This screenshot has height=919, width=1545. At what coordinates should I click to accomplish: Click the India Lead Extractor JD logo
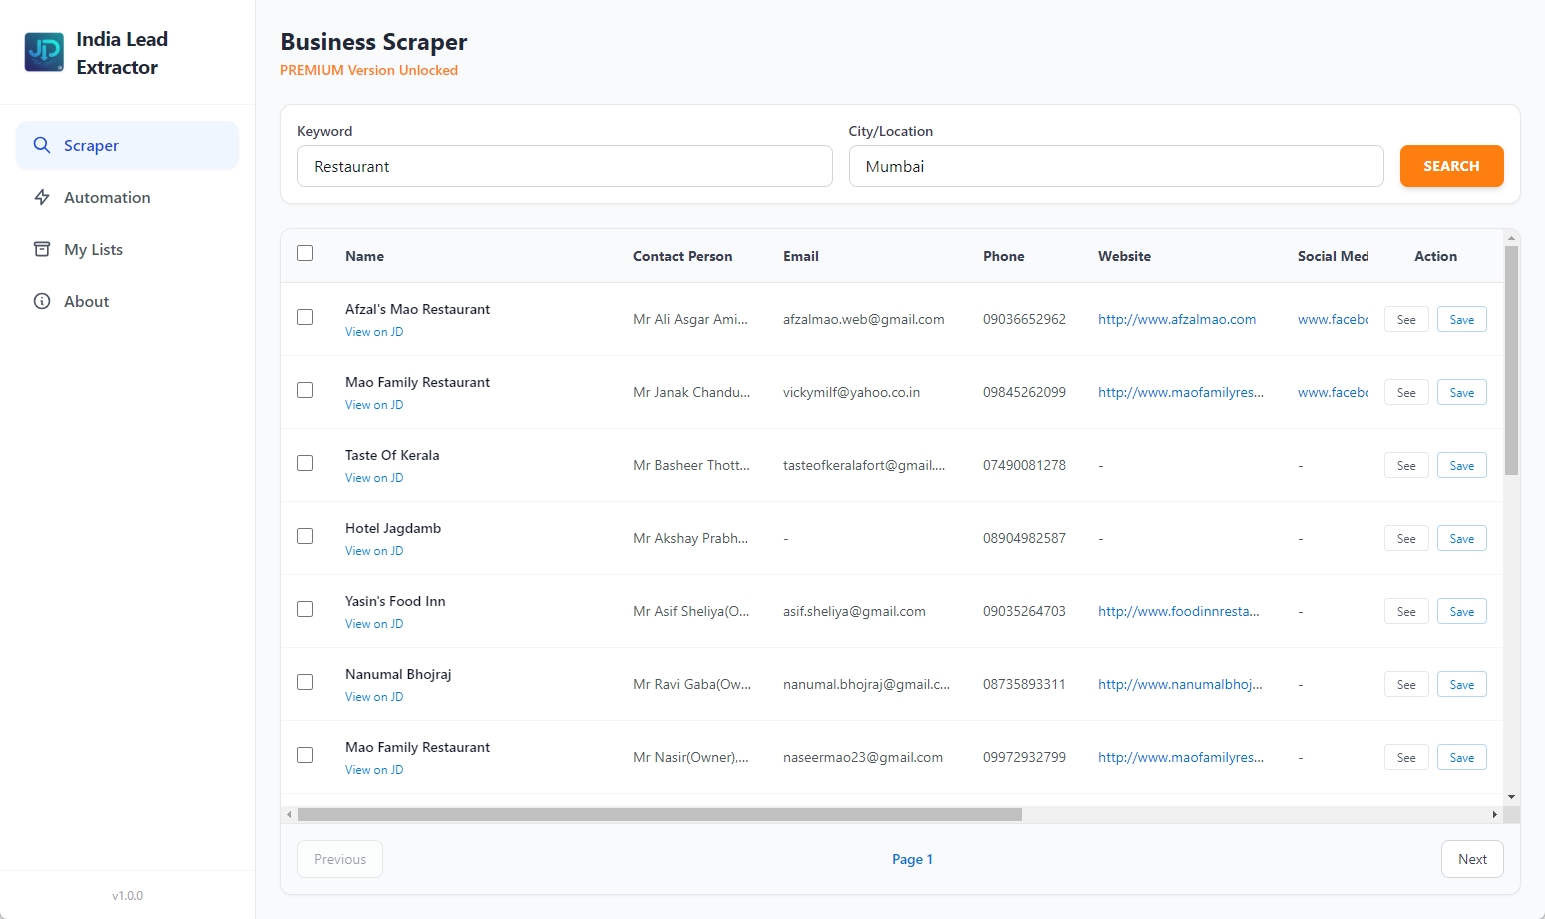point(43,51)
